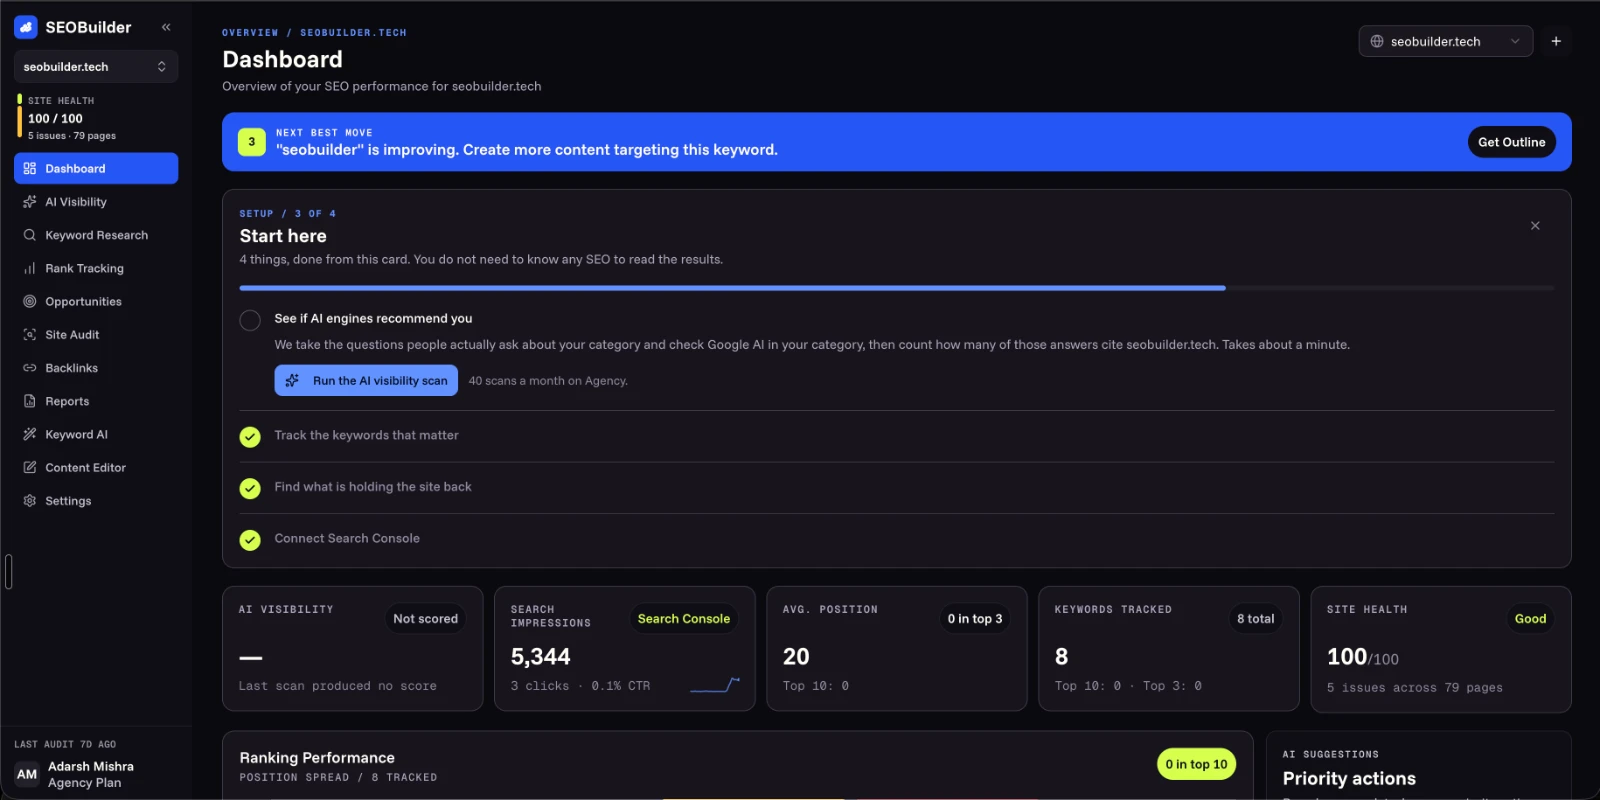Click the number 3 badge in banner
The width and height of the screenshot is (1600, 800).
click(252, 142)
